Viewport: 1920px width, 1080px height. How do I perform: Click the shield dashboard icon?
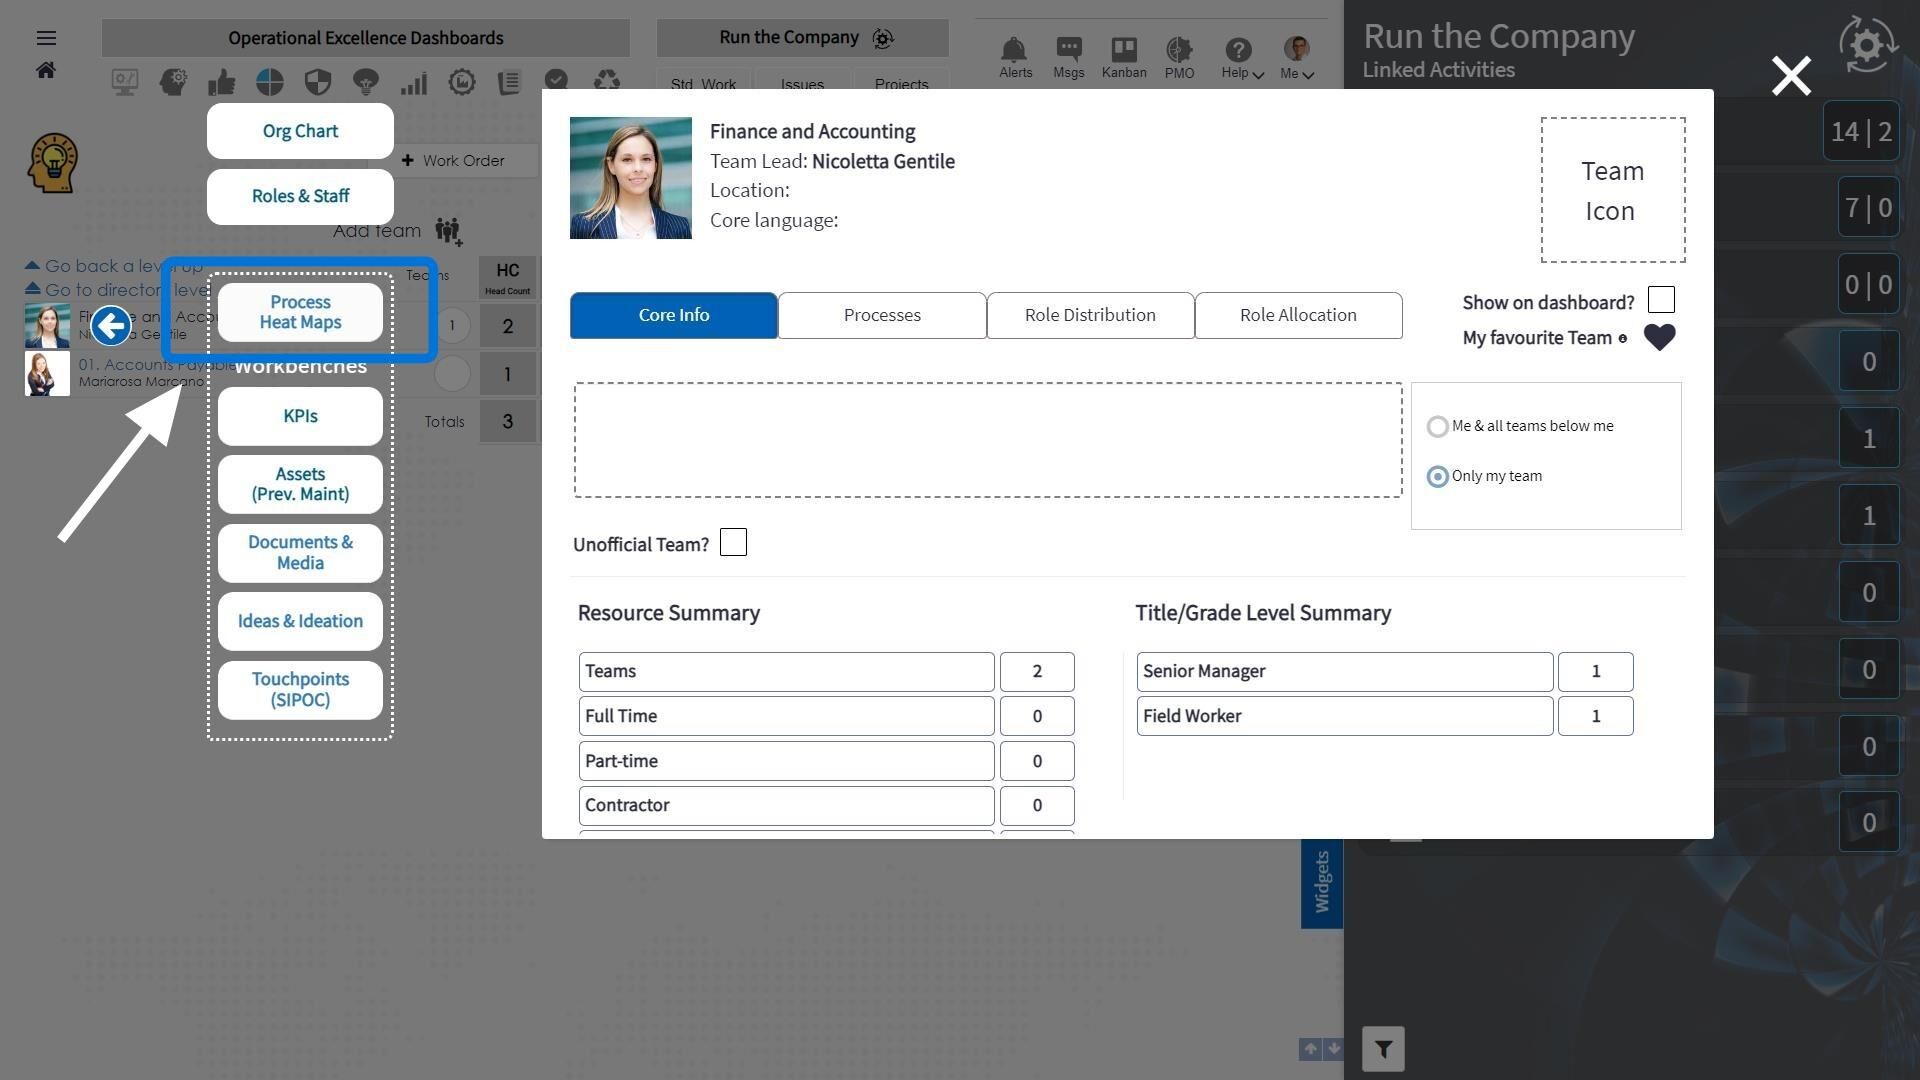[x=317, y=82]
